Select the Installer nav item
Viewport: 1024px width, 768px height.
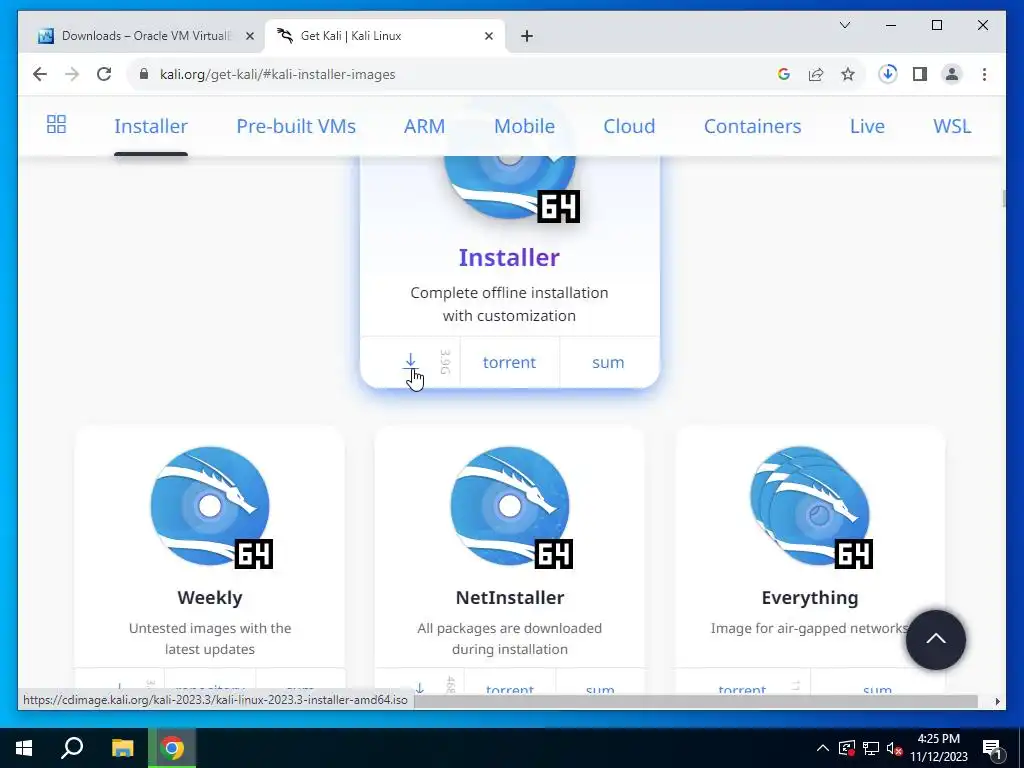(x=151, y=126)
